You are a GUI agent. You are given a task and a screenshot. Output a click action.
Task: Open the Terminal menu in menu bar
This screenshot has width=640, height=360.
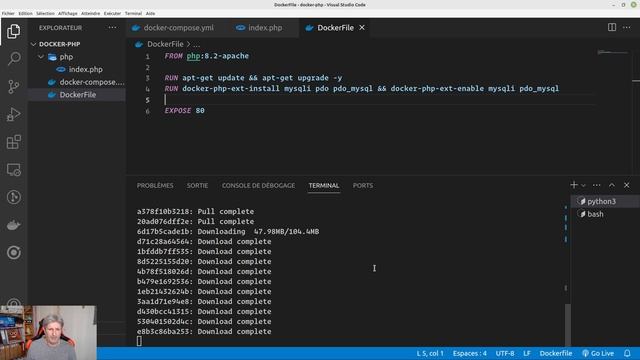tap(133, 13)
